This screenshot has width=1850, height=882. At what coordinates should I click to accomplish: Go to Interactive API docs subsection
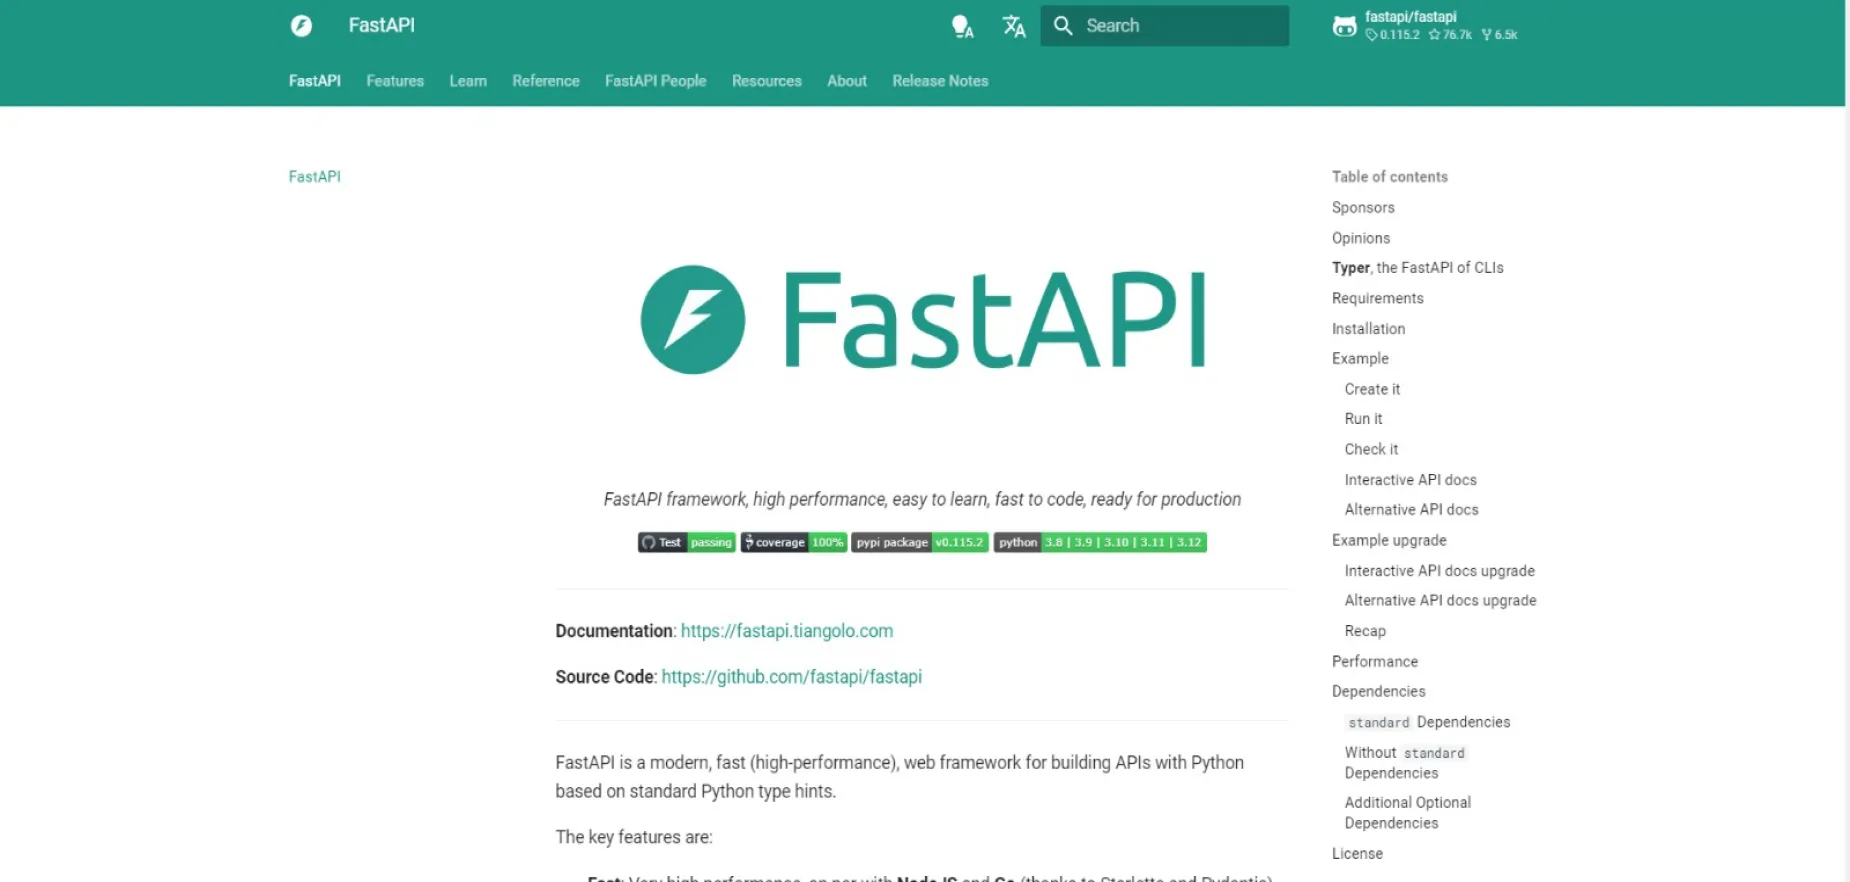coord(1411,480)
